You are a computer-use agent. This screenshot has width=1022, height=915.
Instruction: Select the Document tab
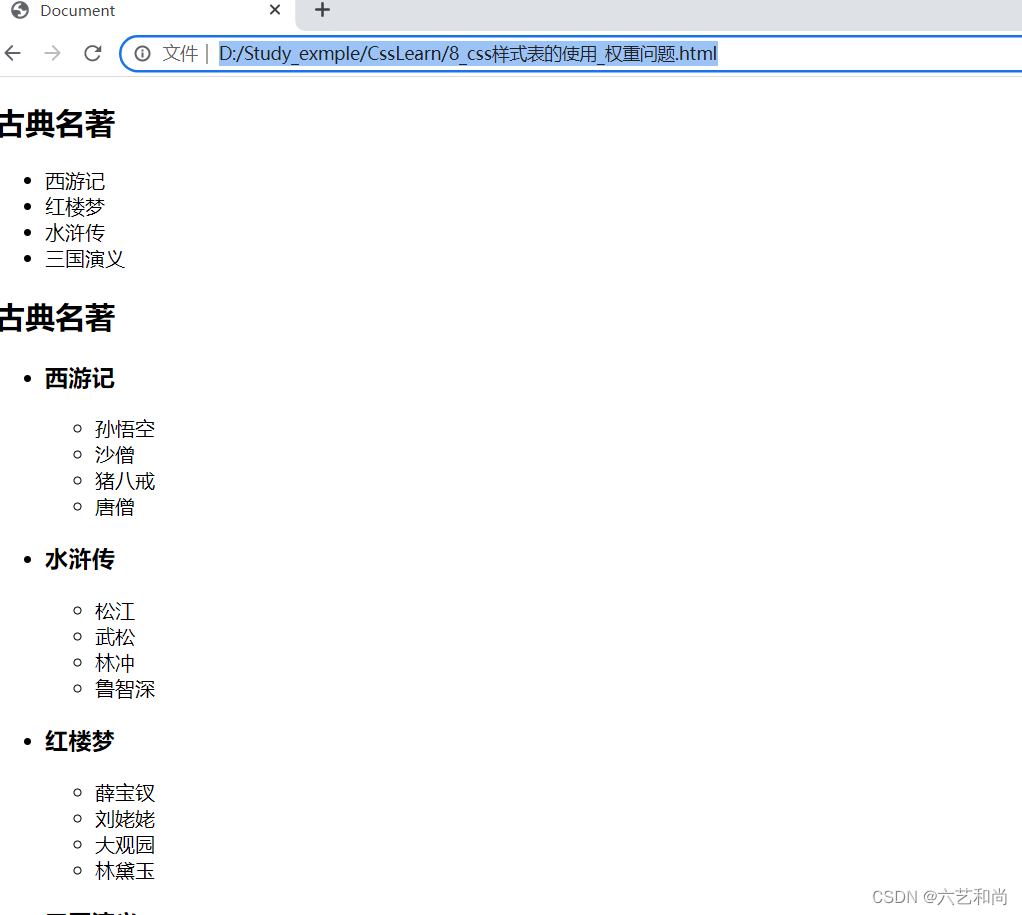pyautogui.click(x=147, y=11)
